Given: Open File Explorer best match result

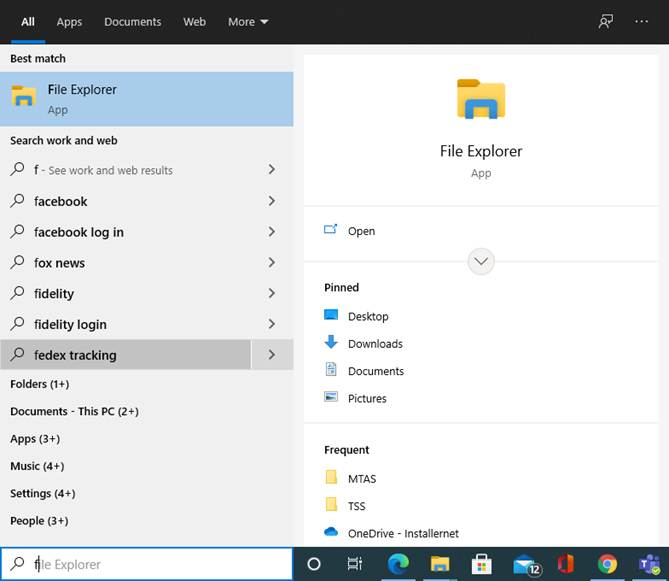Looking at the screenshot, I should (146, 99).
